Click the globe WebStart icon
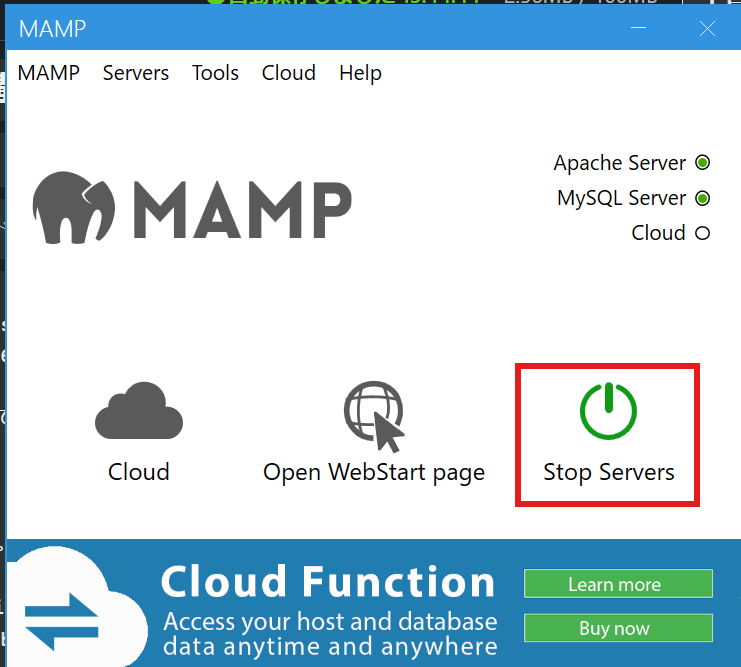Image resolution: width=741 pixels, height=667 pixels. [x=374, y=416]
